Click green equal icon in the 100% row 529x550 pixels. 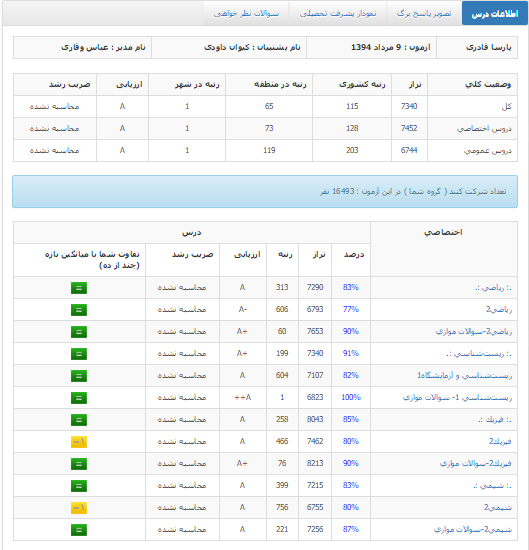coord(79,398)
